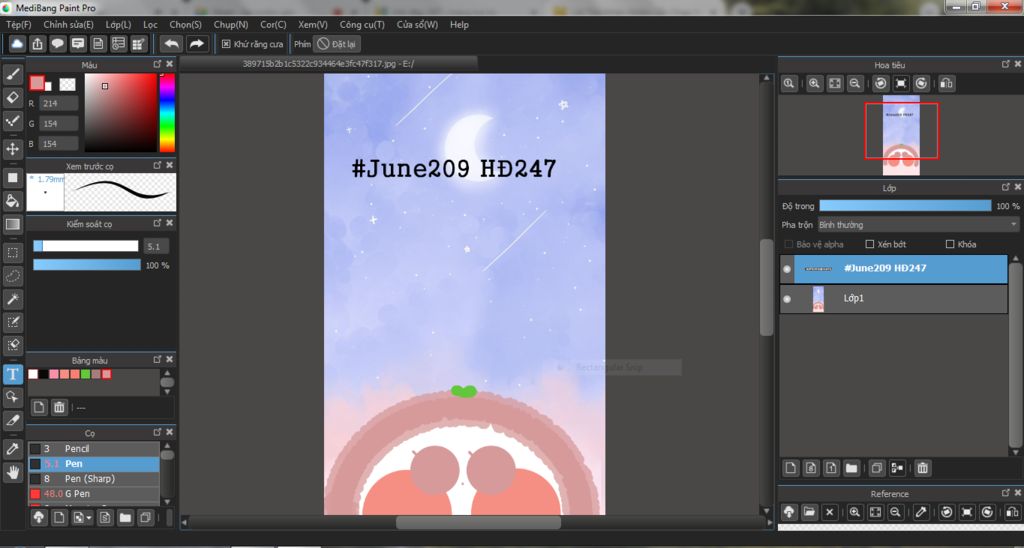The width and height of the screenshot is (1024, 548).
Task: Hide the Lớp1 layer
Action: pos(787,298)
